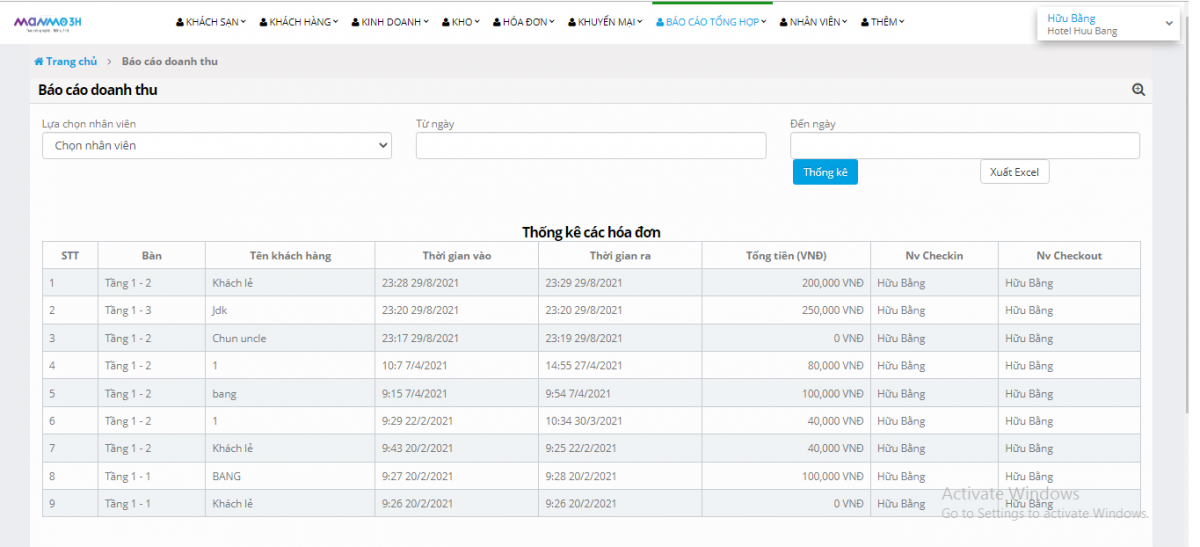Click the home icon beside Trang chủ
The width and height of the screenshot is (1200, 547).
tap(39, 62)
